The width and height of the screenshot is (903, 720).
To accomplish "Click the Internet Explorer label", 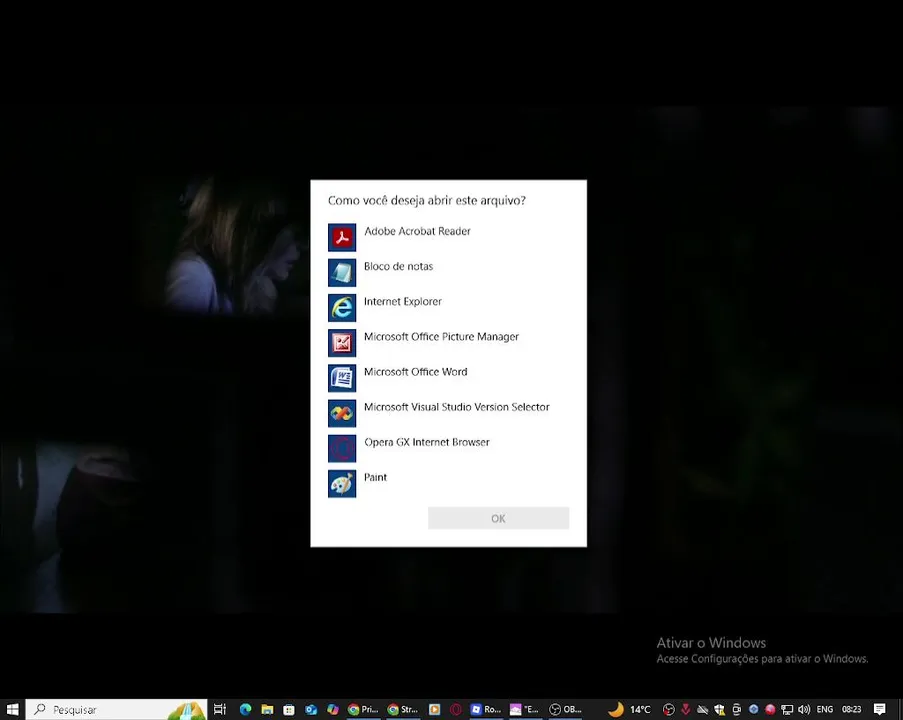I will pos(403,301).
